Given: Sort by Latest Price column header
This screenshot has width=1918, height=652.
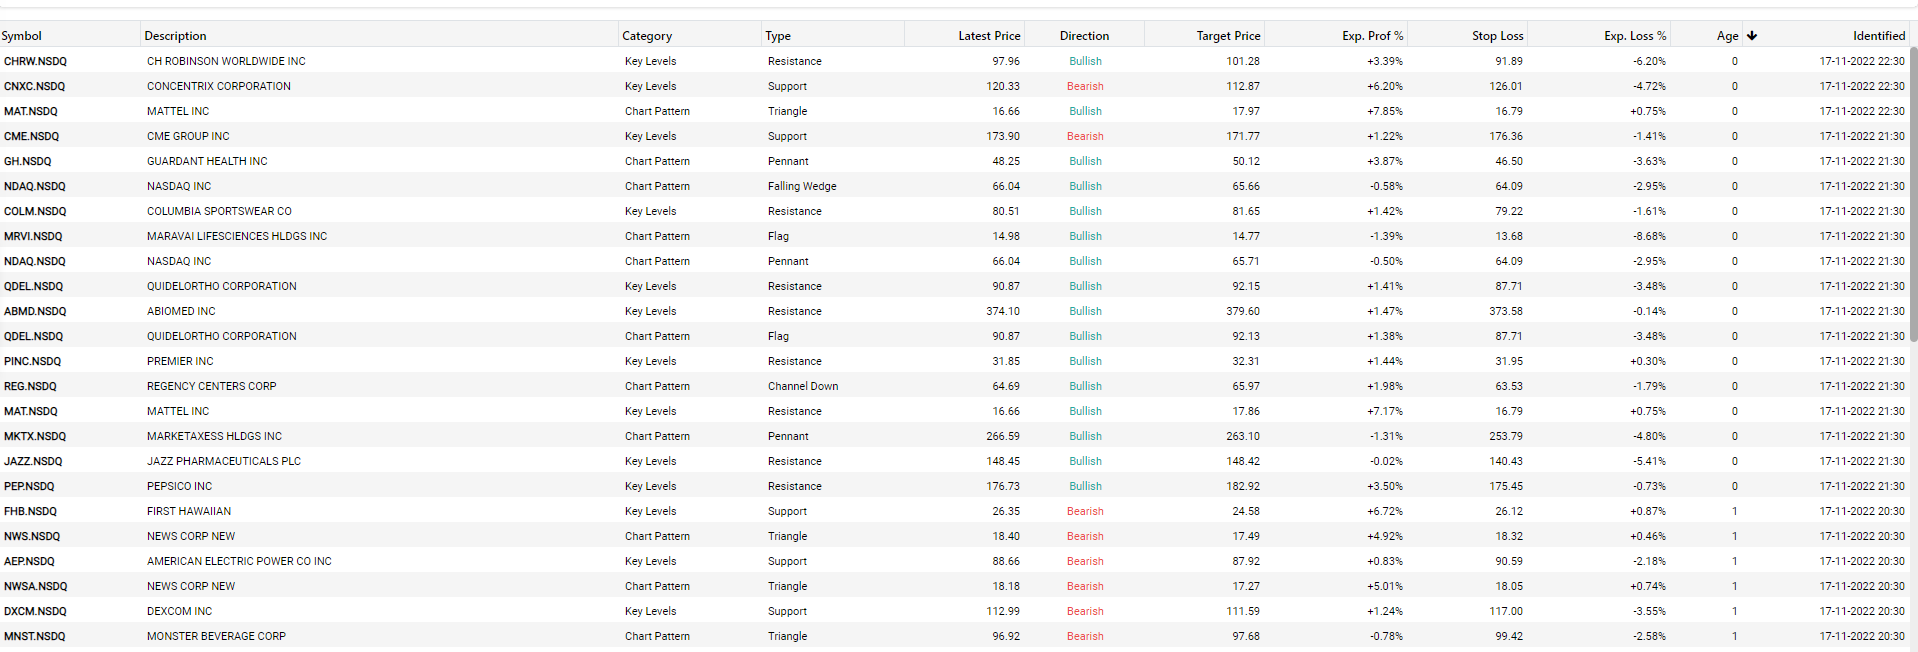Looking at the screenshot, I should [989, 36].
